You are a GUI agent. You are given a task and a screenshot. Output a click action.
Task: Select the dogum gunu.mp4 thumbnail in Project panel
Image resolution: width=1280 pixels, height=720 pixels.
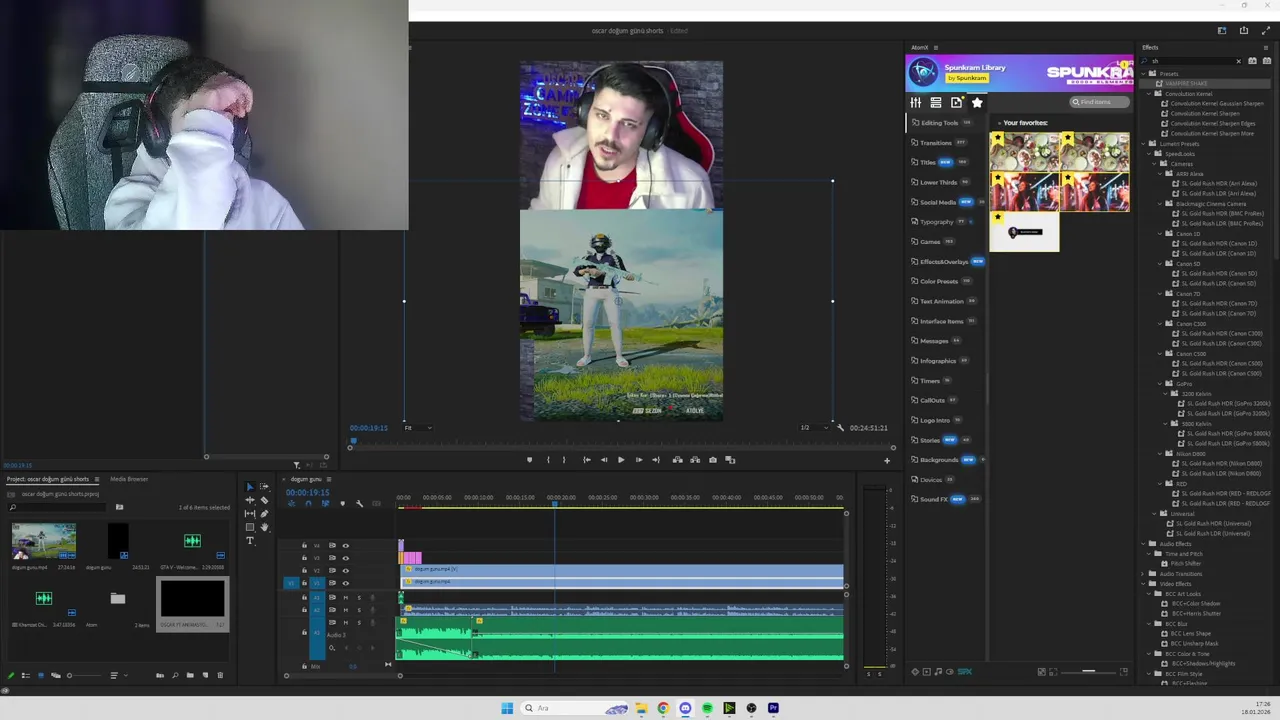tap(43, 541)
